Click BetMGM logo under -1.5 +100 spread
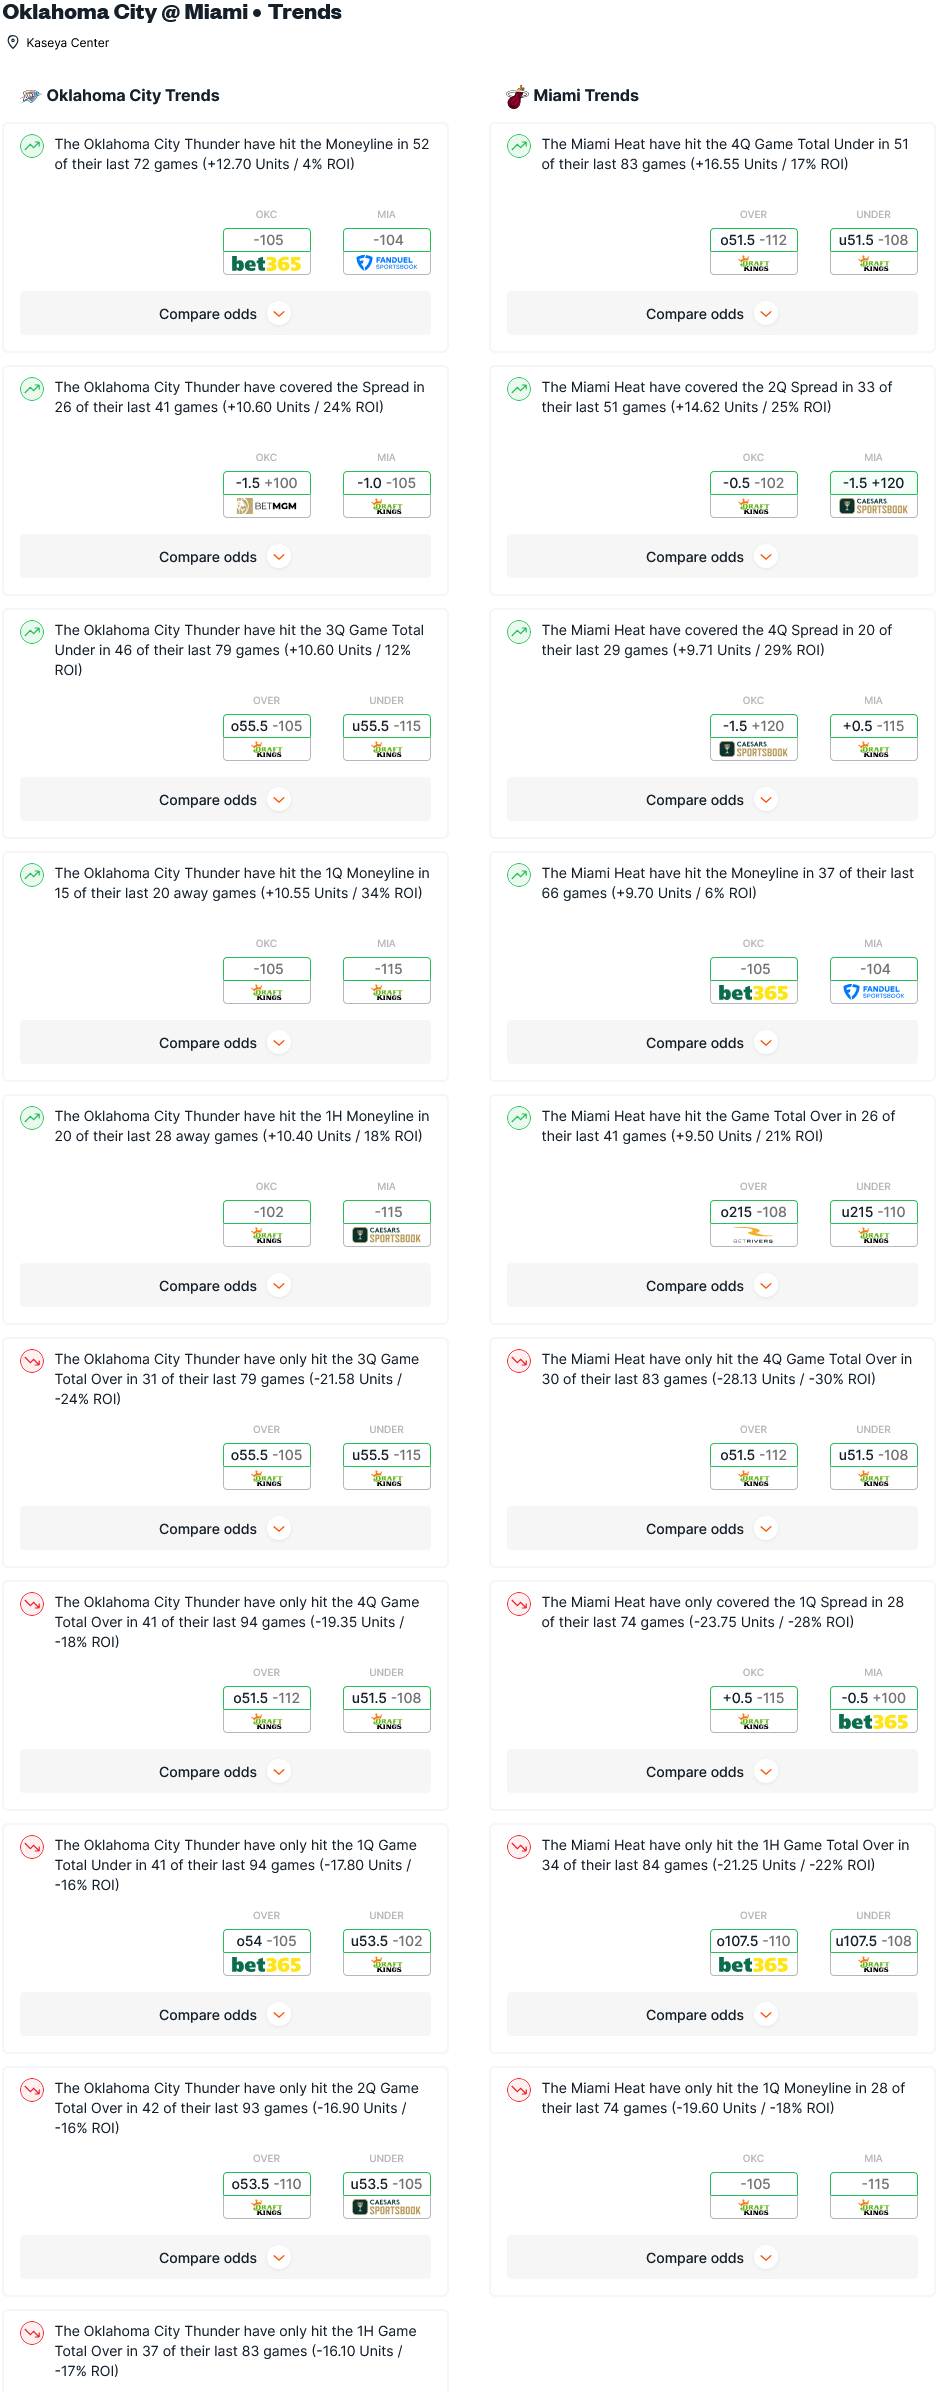The width and height of the screenshot is (940, 2392). [267, 507]
